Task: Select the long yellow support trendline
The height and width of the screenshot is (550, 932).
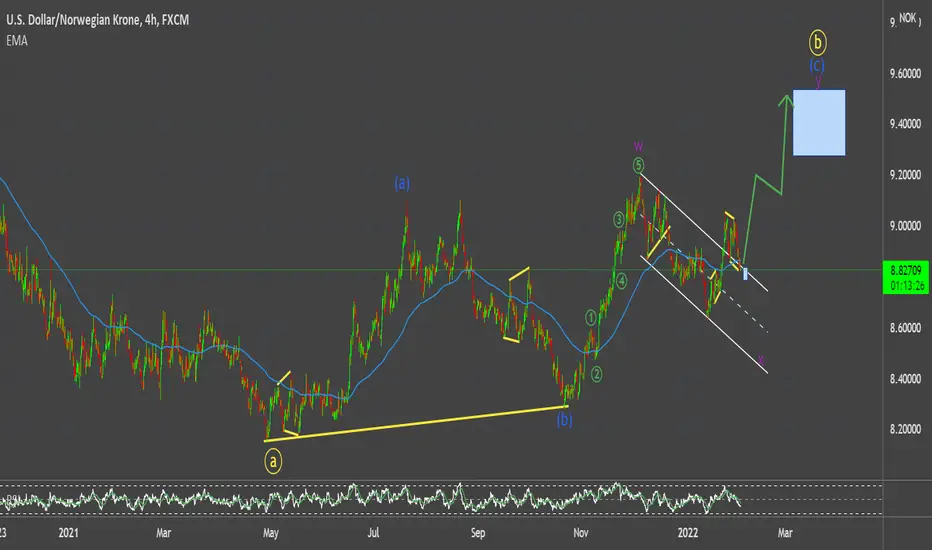Action: pyautogui.click(x=416, y=423)
